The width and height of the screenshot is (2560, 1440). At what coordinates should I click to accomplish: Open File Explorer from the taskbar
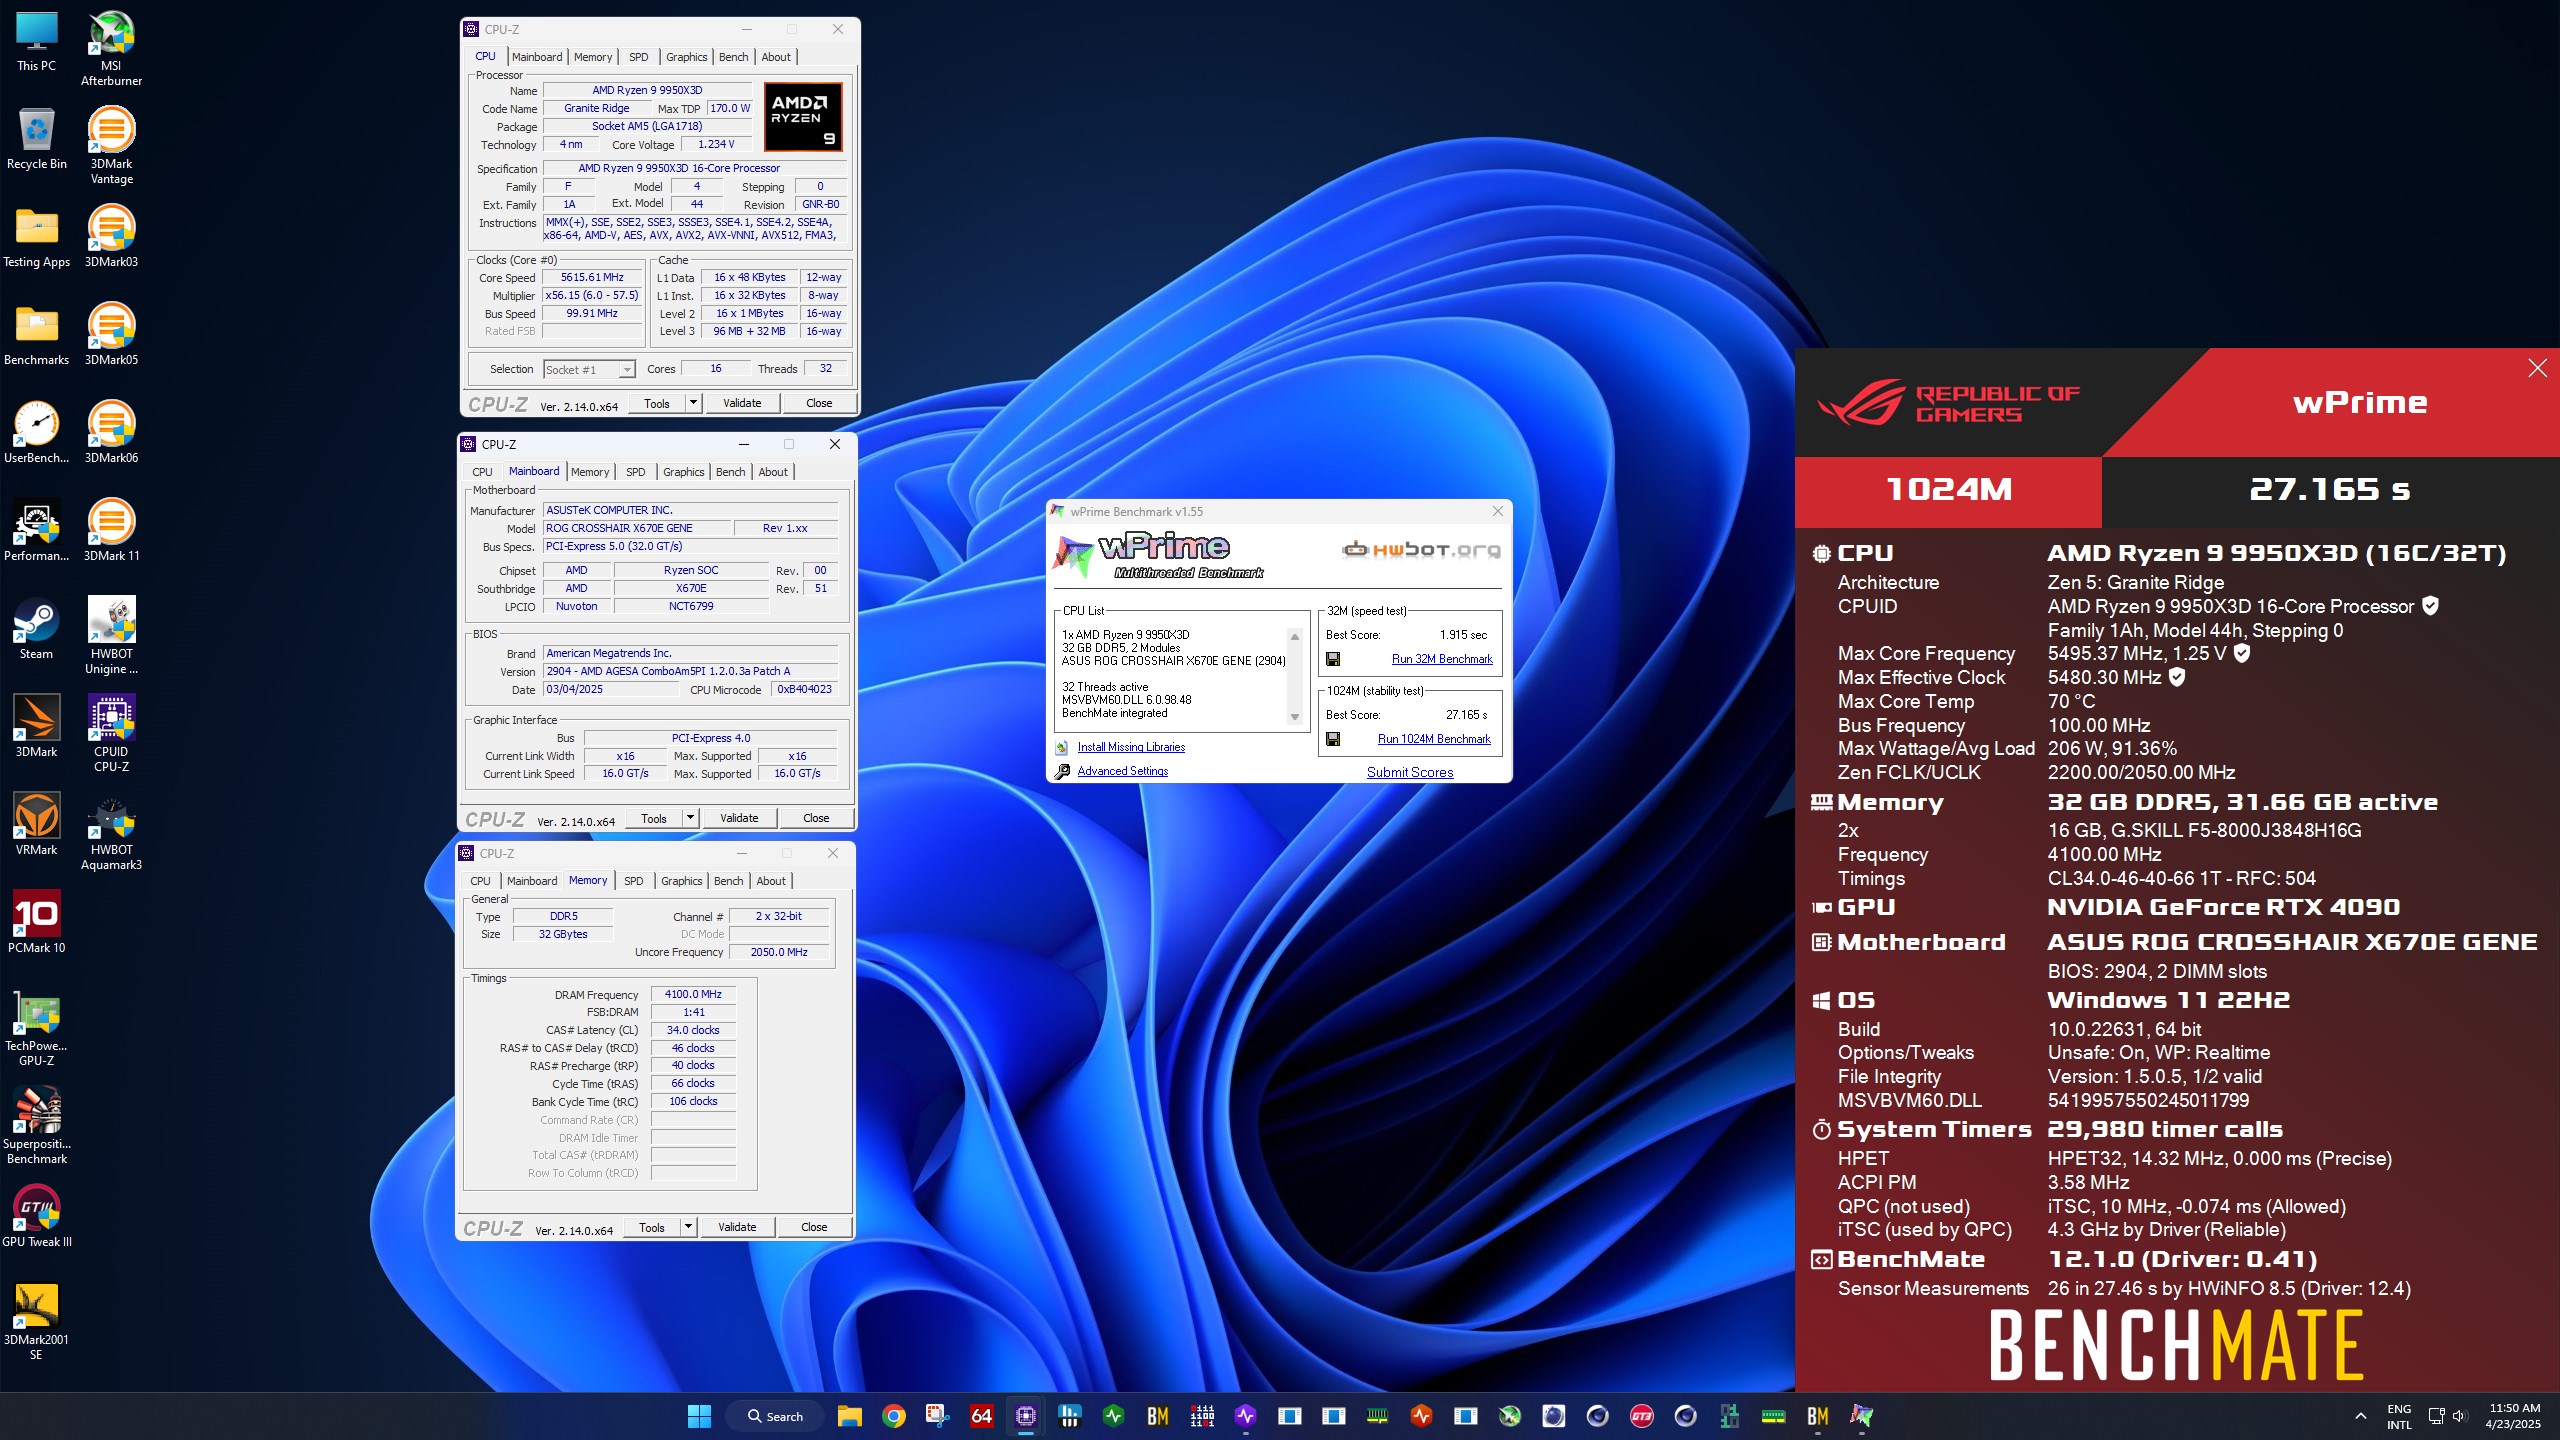coord(849,1416)
